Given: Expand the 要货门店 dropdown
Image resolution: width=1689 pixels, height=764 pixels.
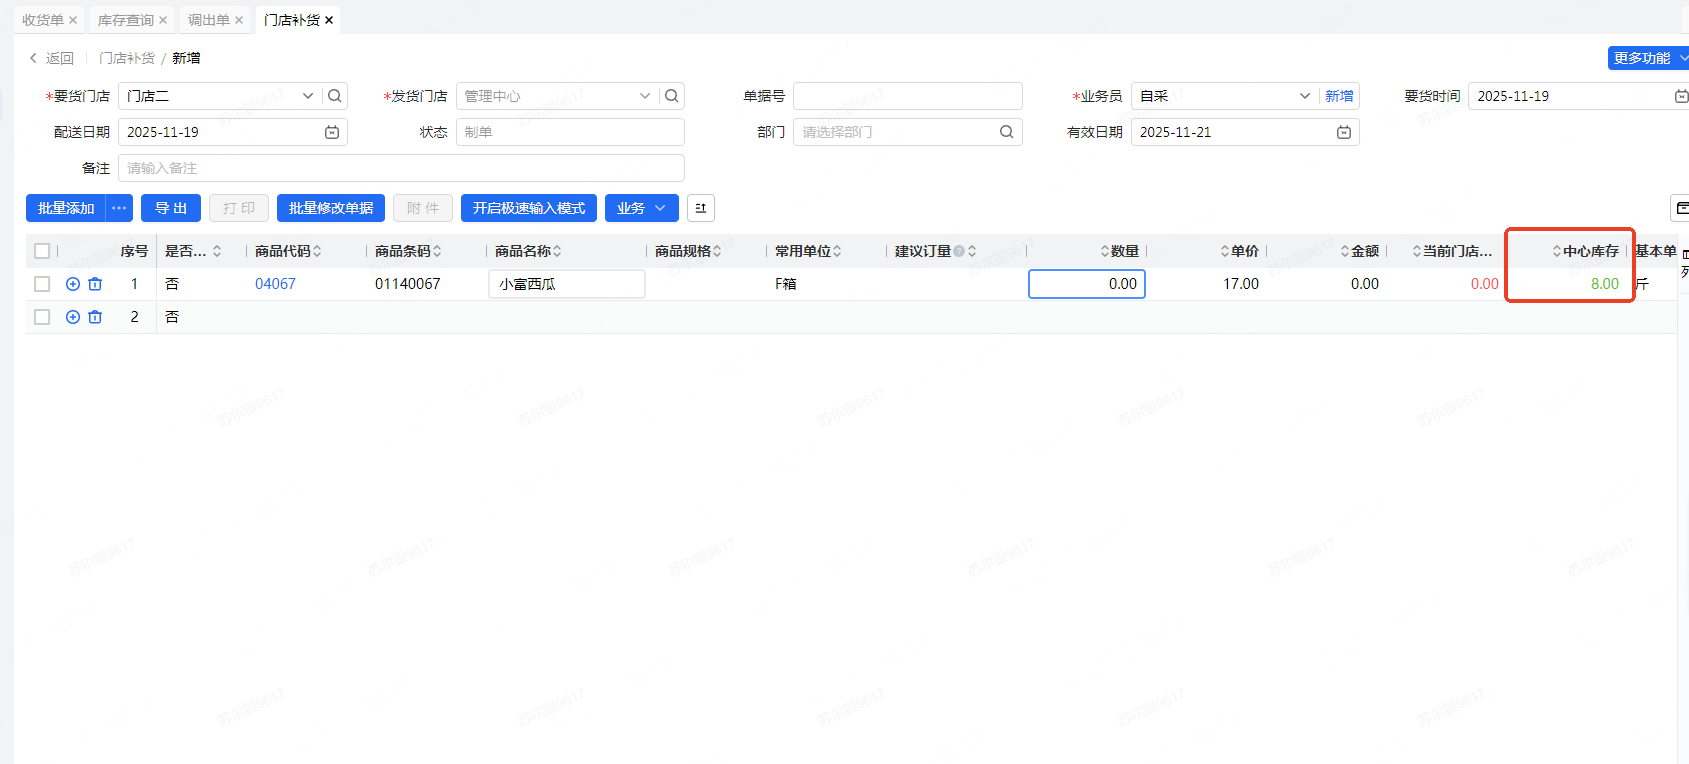Looking at the screenshot, I should [x=308, y=96].
